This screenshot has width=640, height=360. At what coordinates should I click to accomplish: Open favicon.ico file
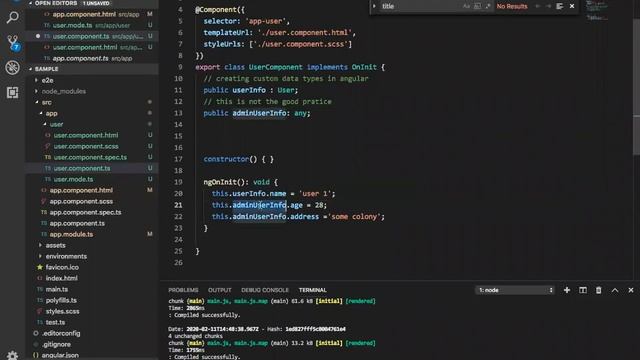click(x=62, y=267)
